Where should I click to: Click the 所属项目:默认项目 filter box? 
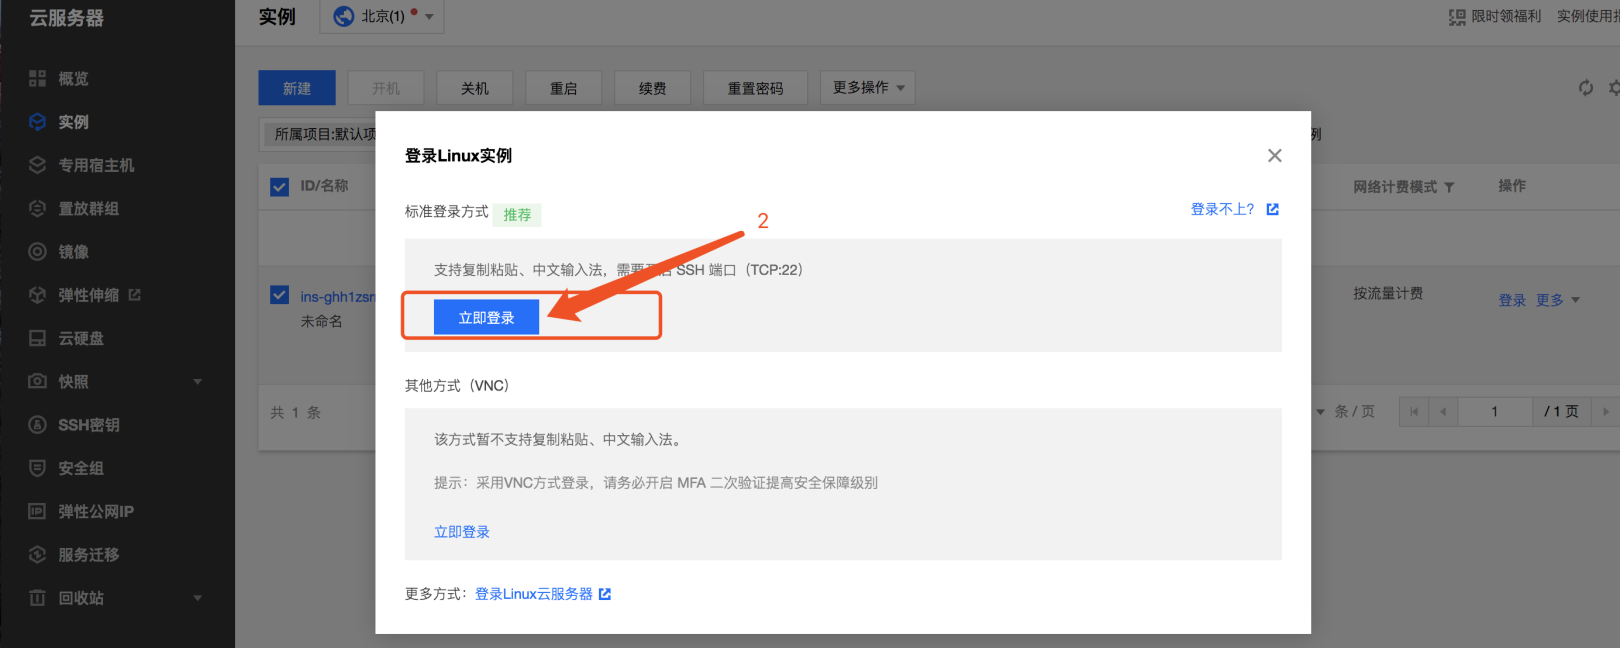(x=319, y=134)
